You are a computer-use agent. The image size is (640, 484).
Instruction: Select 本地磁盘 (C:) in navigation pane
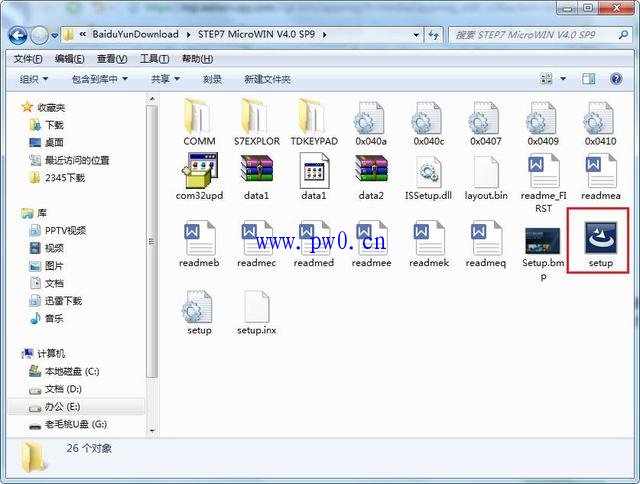pyautogui.click(x=71, y=371)
